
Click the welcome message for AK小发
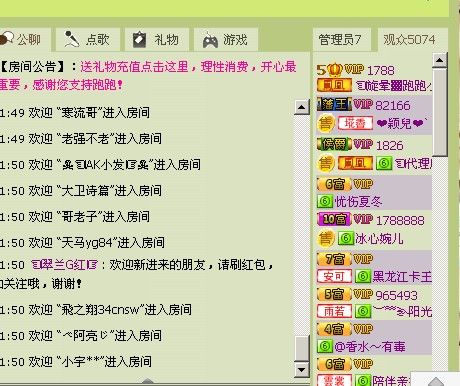tap(100, 164)
